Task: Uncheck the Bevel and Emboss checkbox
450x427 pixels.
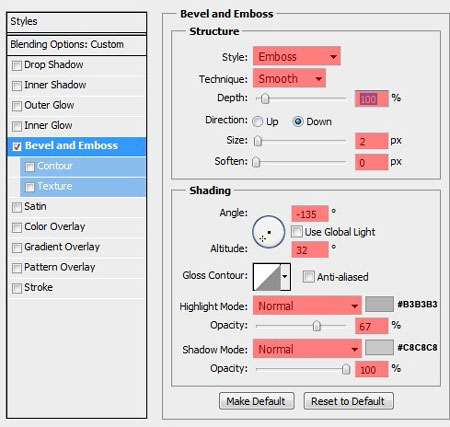Action: pos(17,146)
